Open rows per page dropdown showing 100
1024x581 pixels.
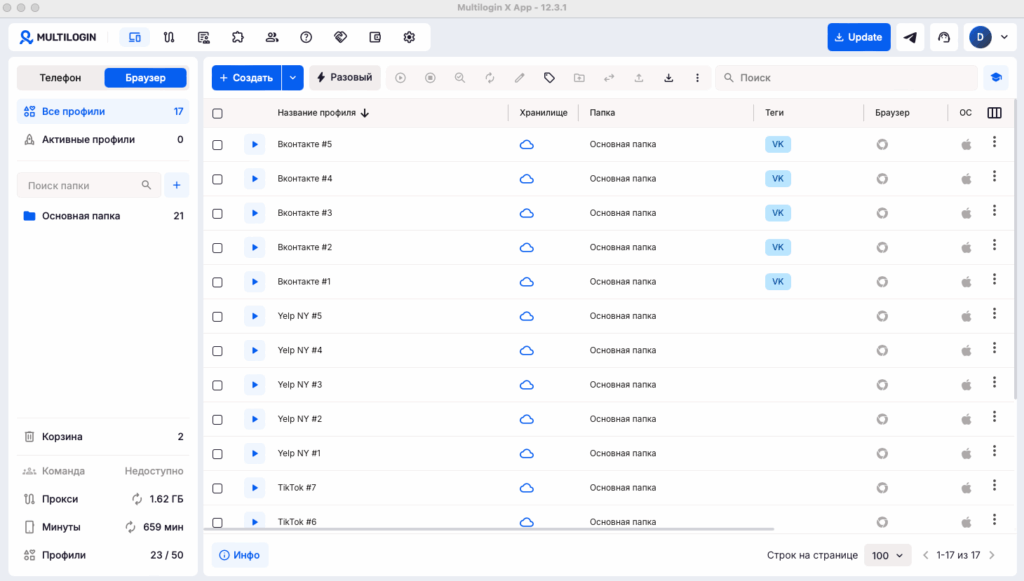point(888,556)
